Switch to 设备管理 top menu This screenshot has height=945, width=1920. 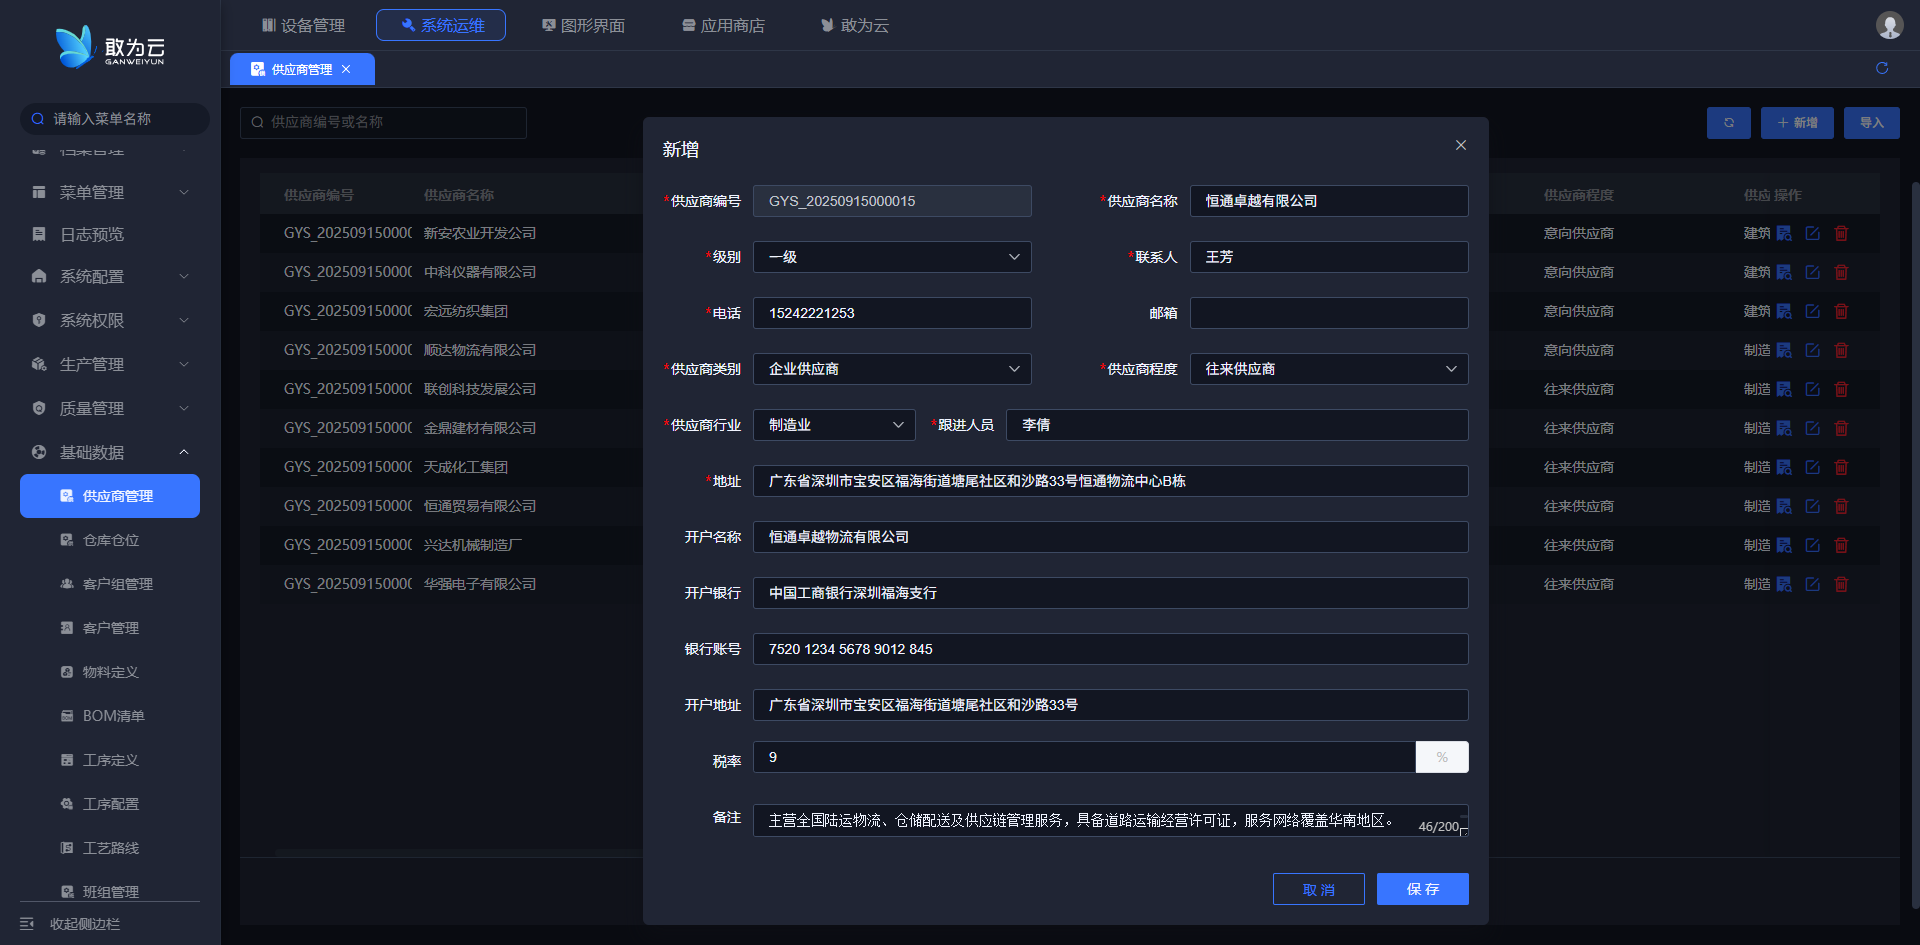tap(303, 25)
